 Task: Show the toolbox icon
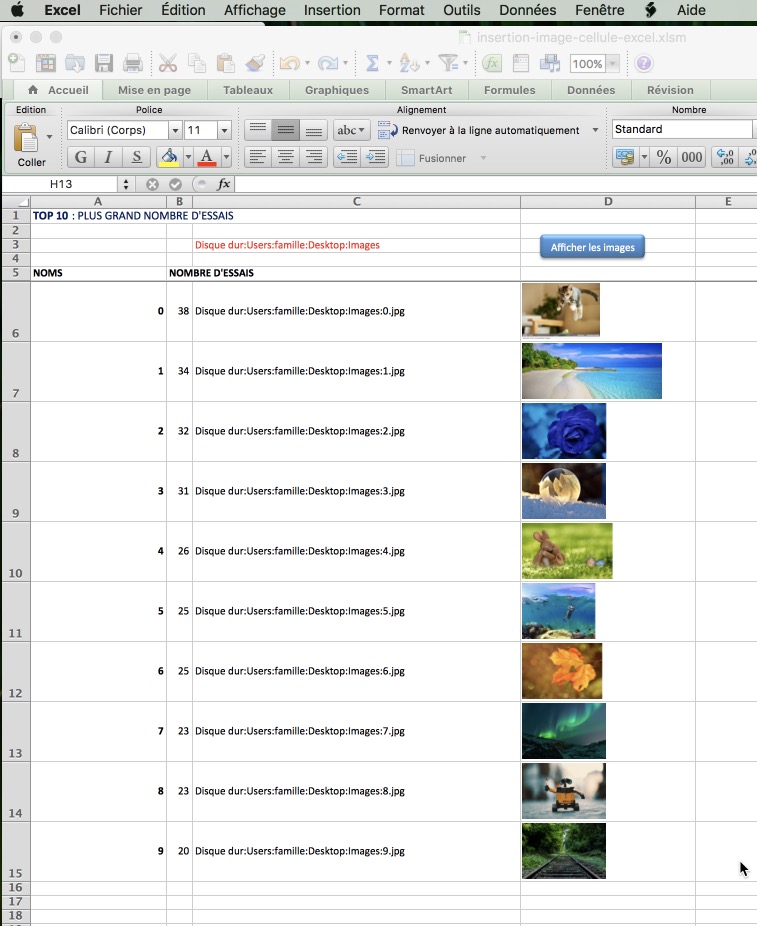521,63
